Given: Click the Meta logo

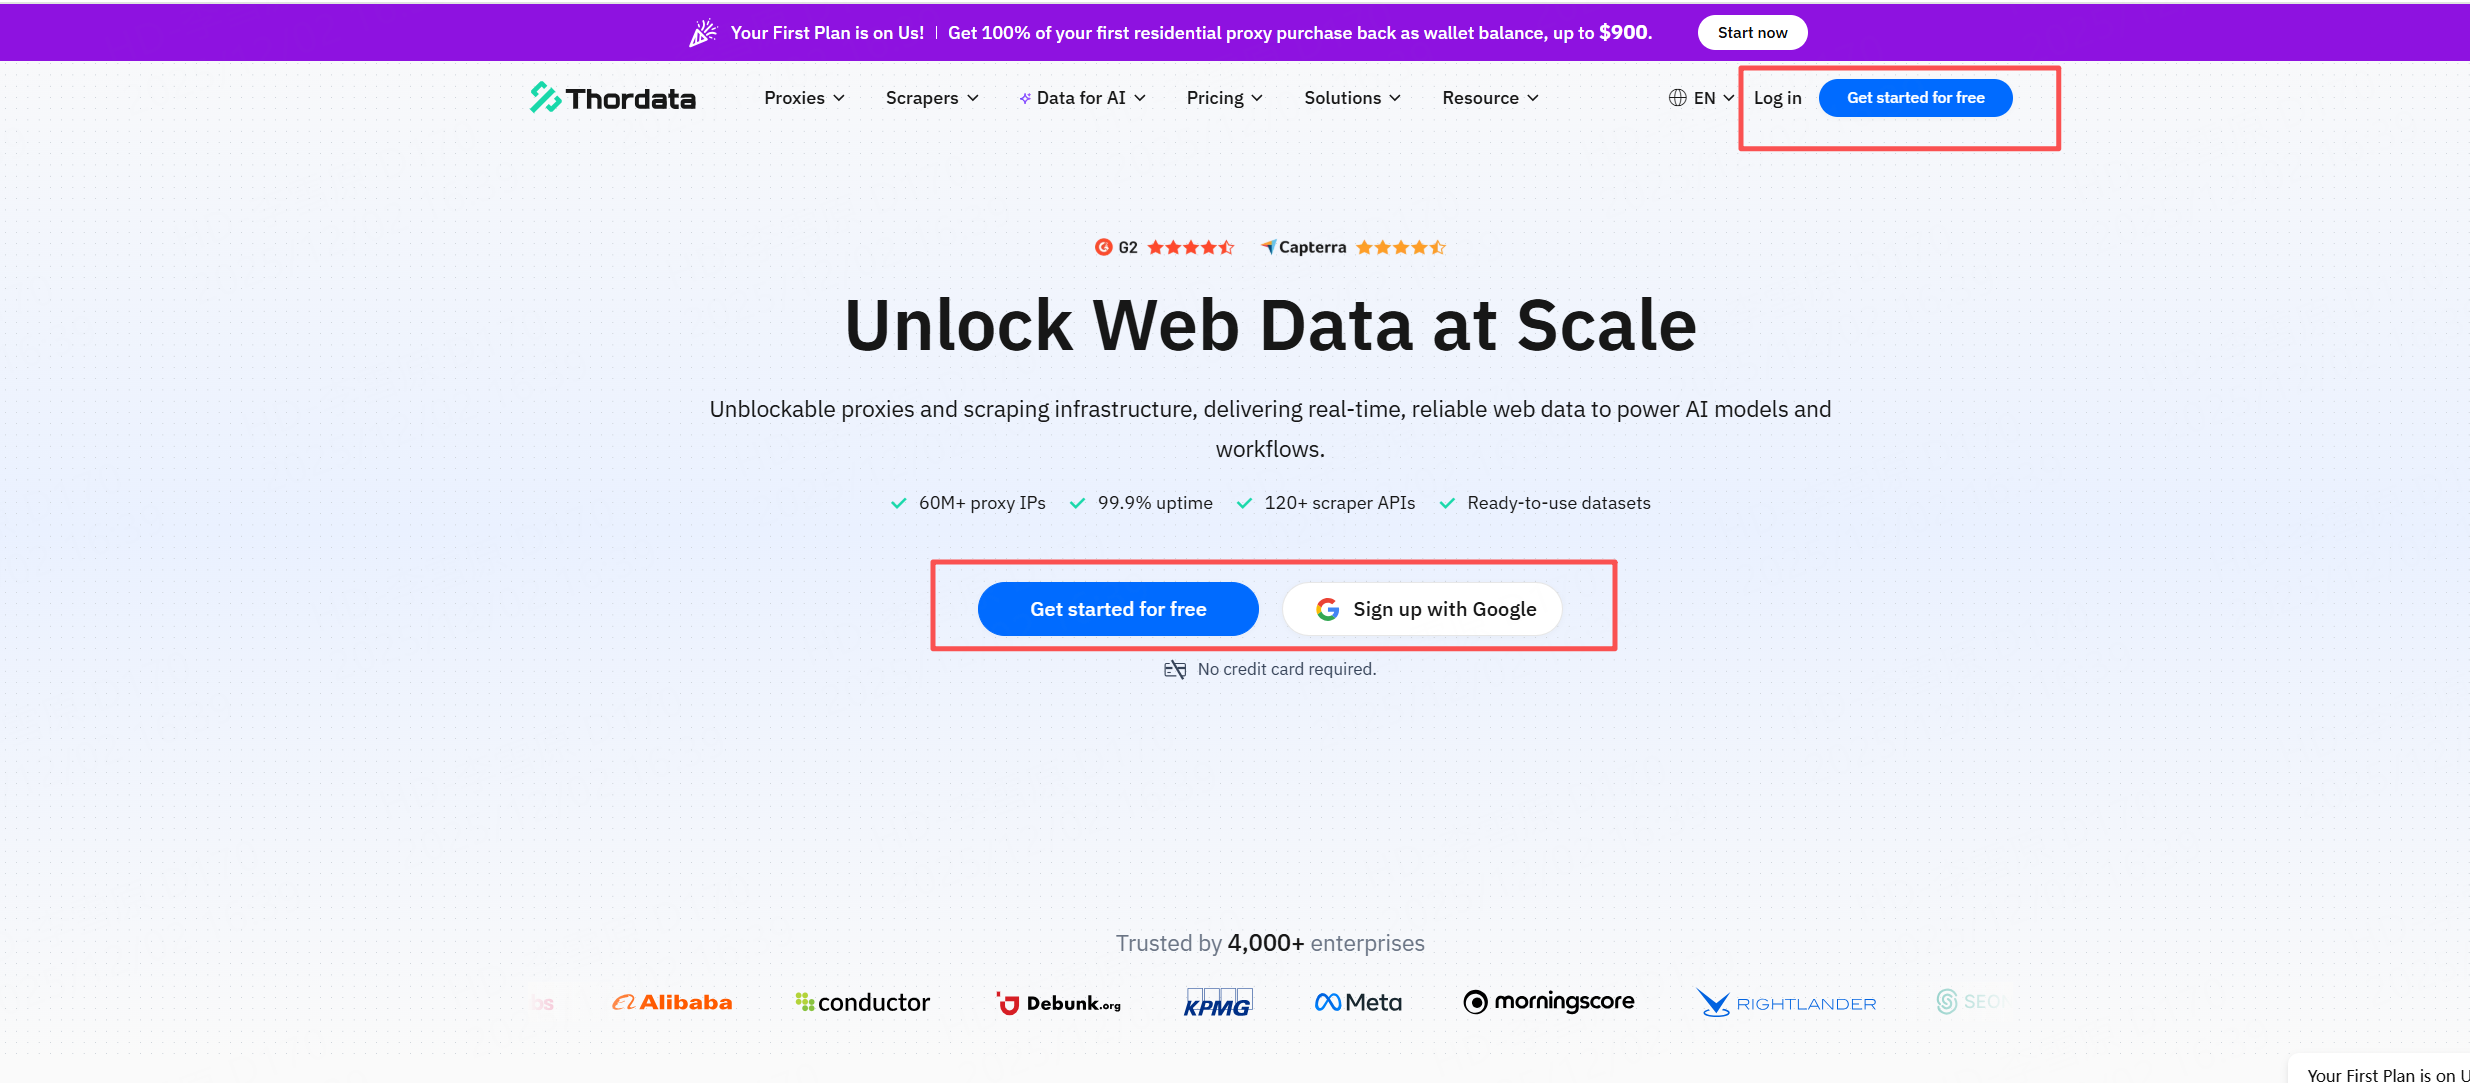Looking at the screenshot, I should 1358,1002.
